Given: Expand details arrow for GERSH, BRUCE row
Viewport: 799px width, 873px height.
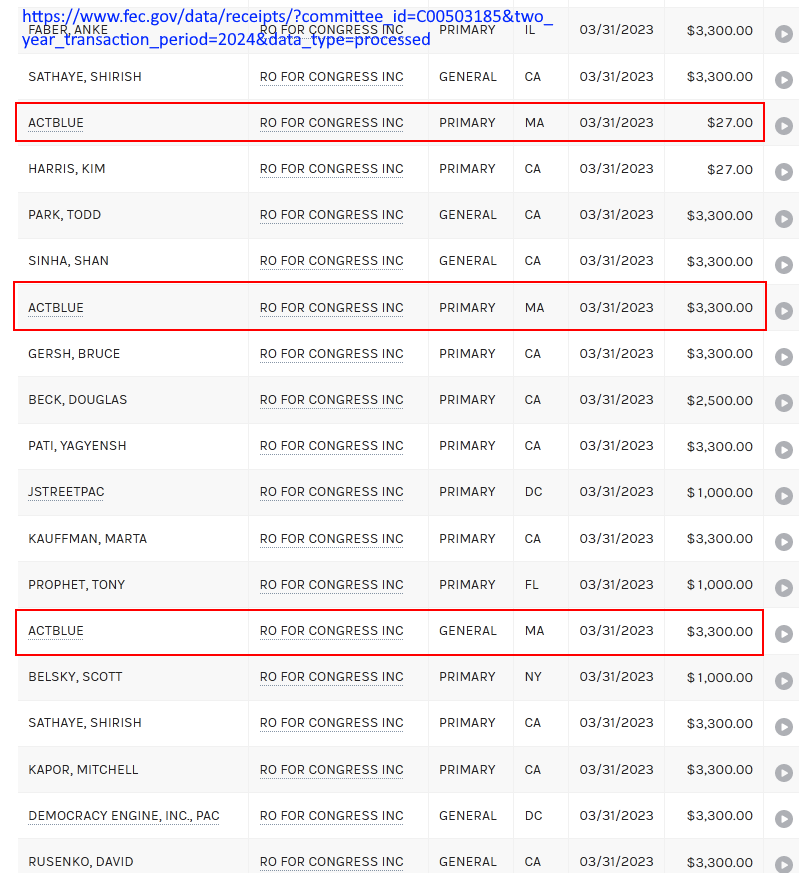Looking at the screenshot, I should [x=783, y=357].
